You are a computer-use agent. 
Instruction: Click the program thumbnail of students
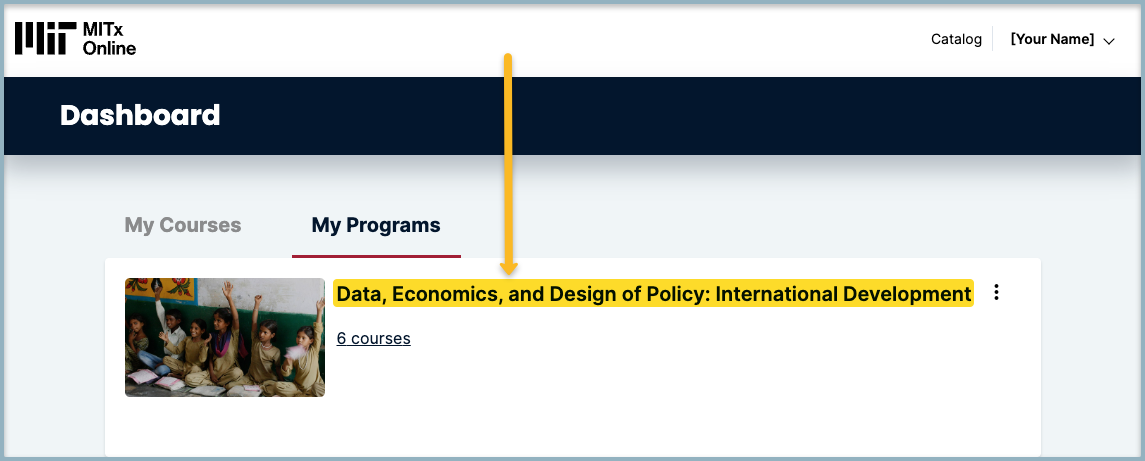225,337
